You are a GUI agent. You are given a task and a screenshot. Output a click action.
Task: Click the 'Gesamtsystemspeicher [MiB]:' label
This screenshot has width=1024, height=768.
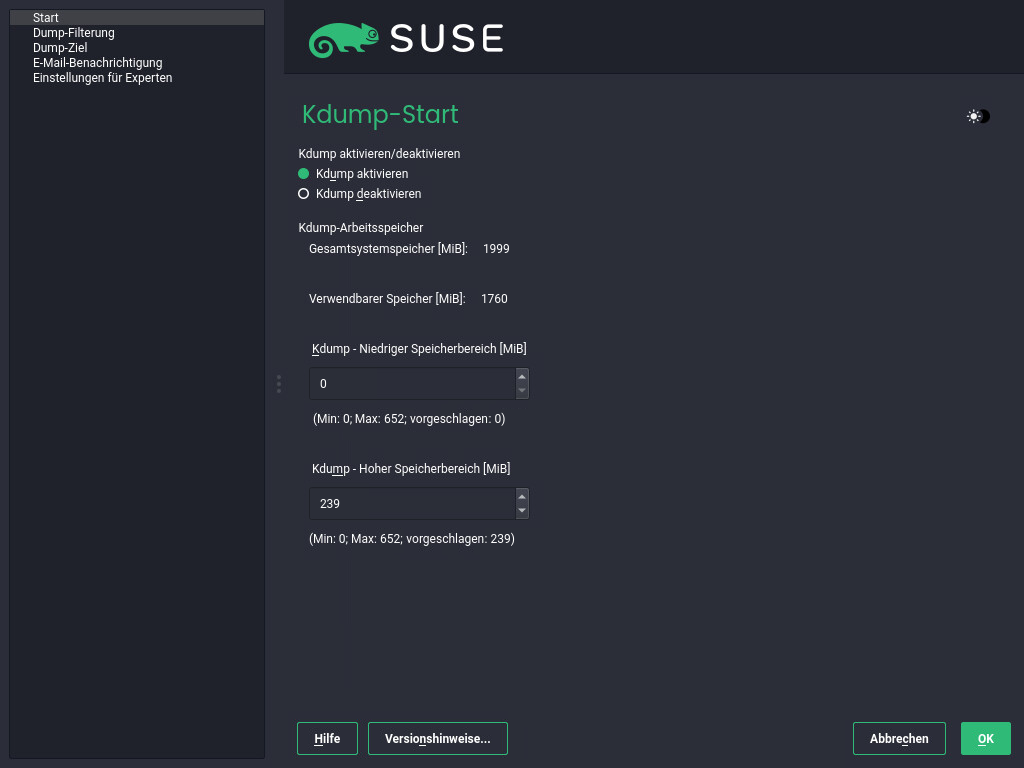click(x=389, y=249)
